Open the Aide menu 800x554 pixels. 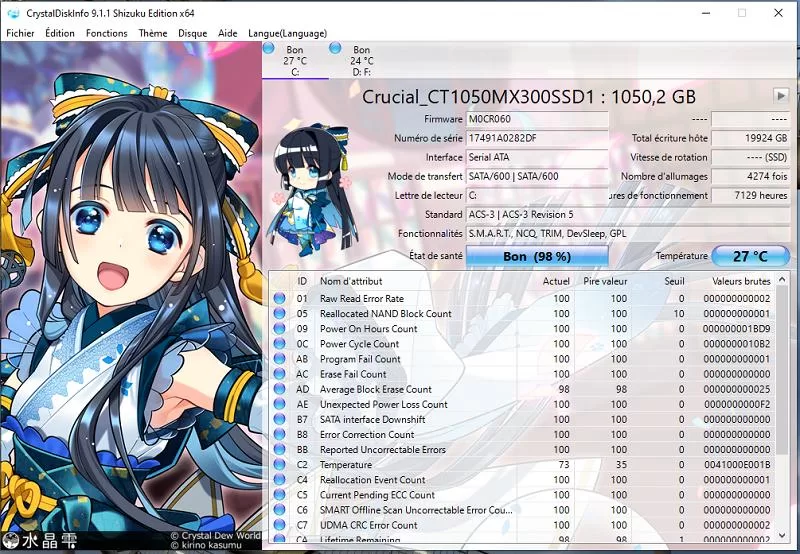[228, 33]
